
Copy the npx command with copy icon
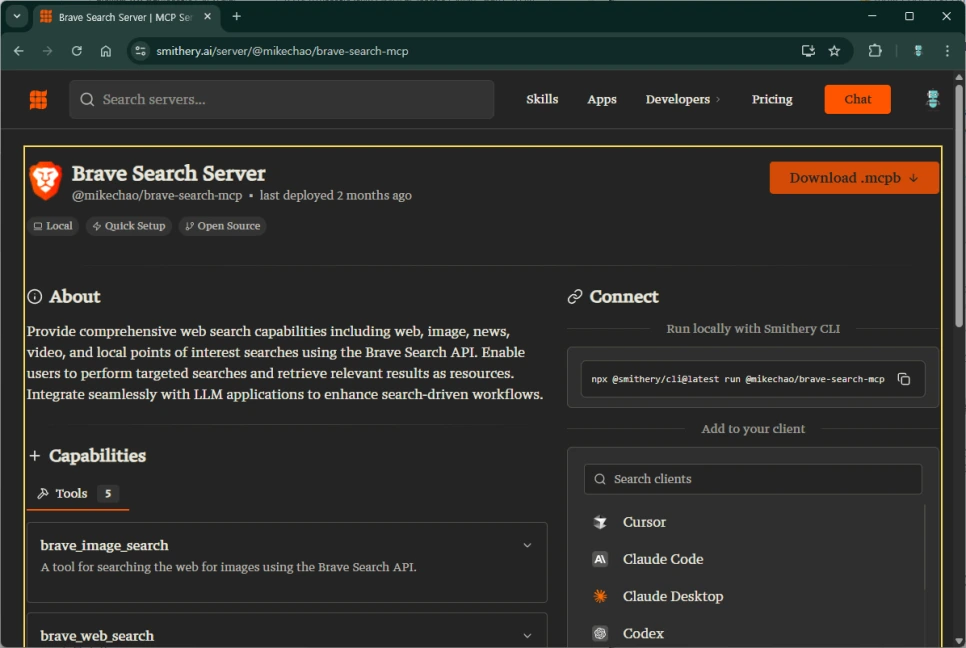[904, 379]
